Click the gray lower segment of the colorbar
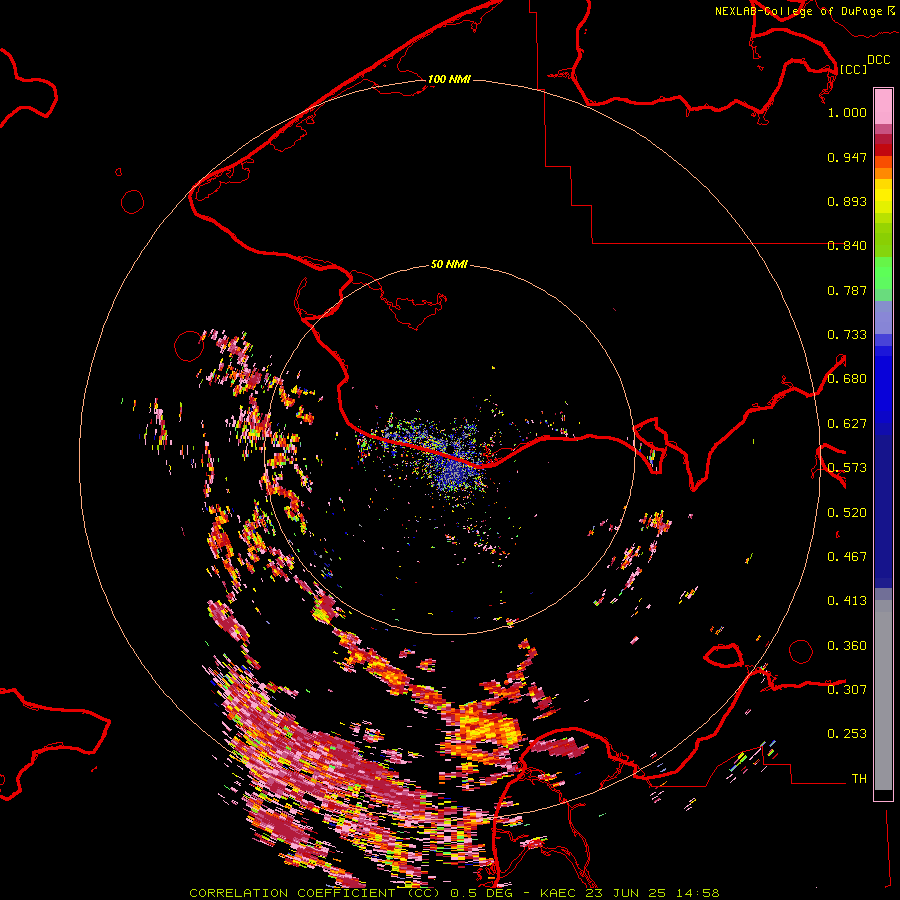 [883, 695]
